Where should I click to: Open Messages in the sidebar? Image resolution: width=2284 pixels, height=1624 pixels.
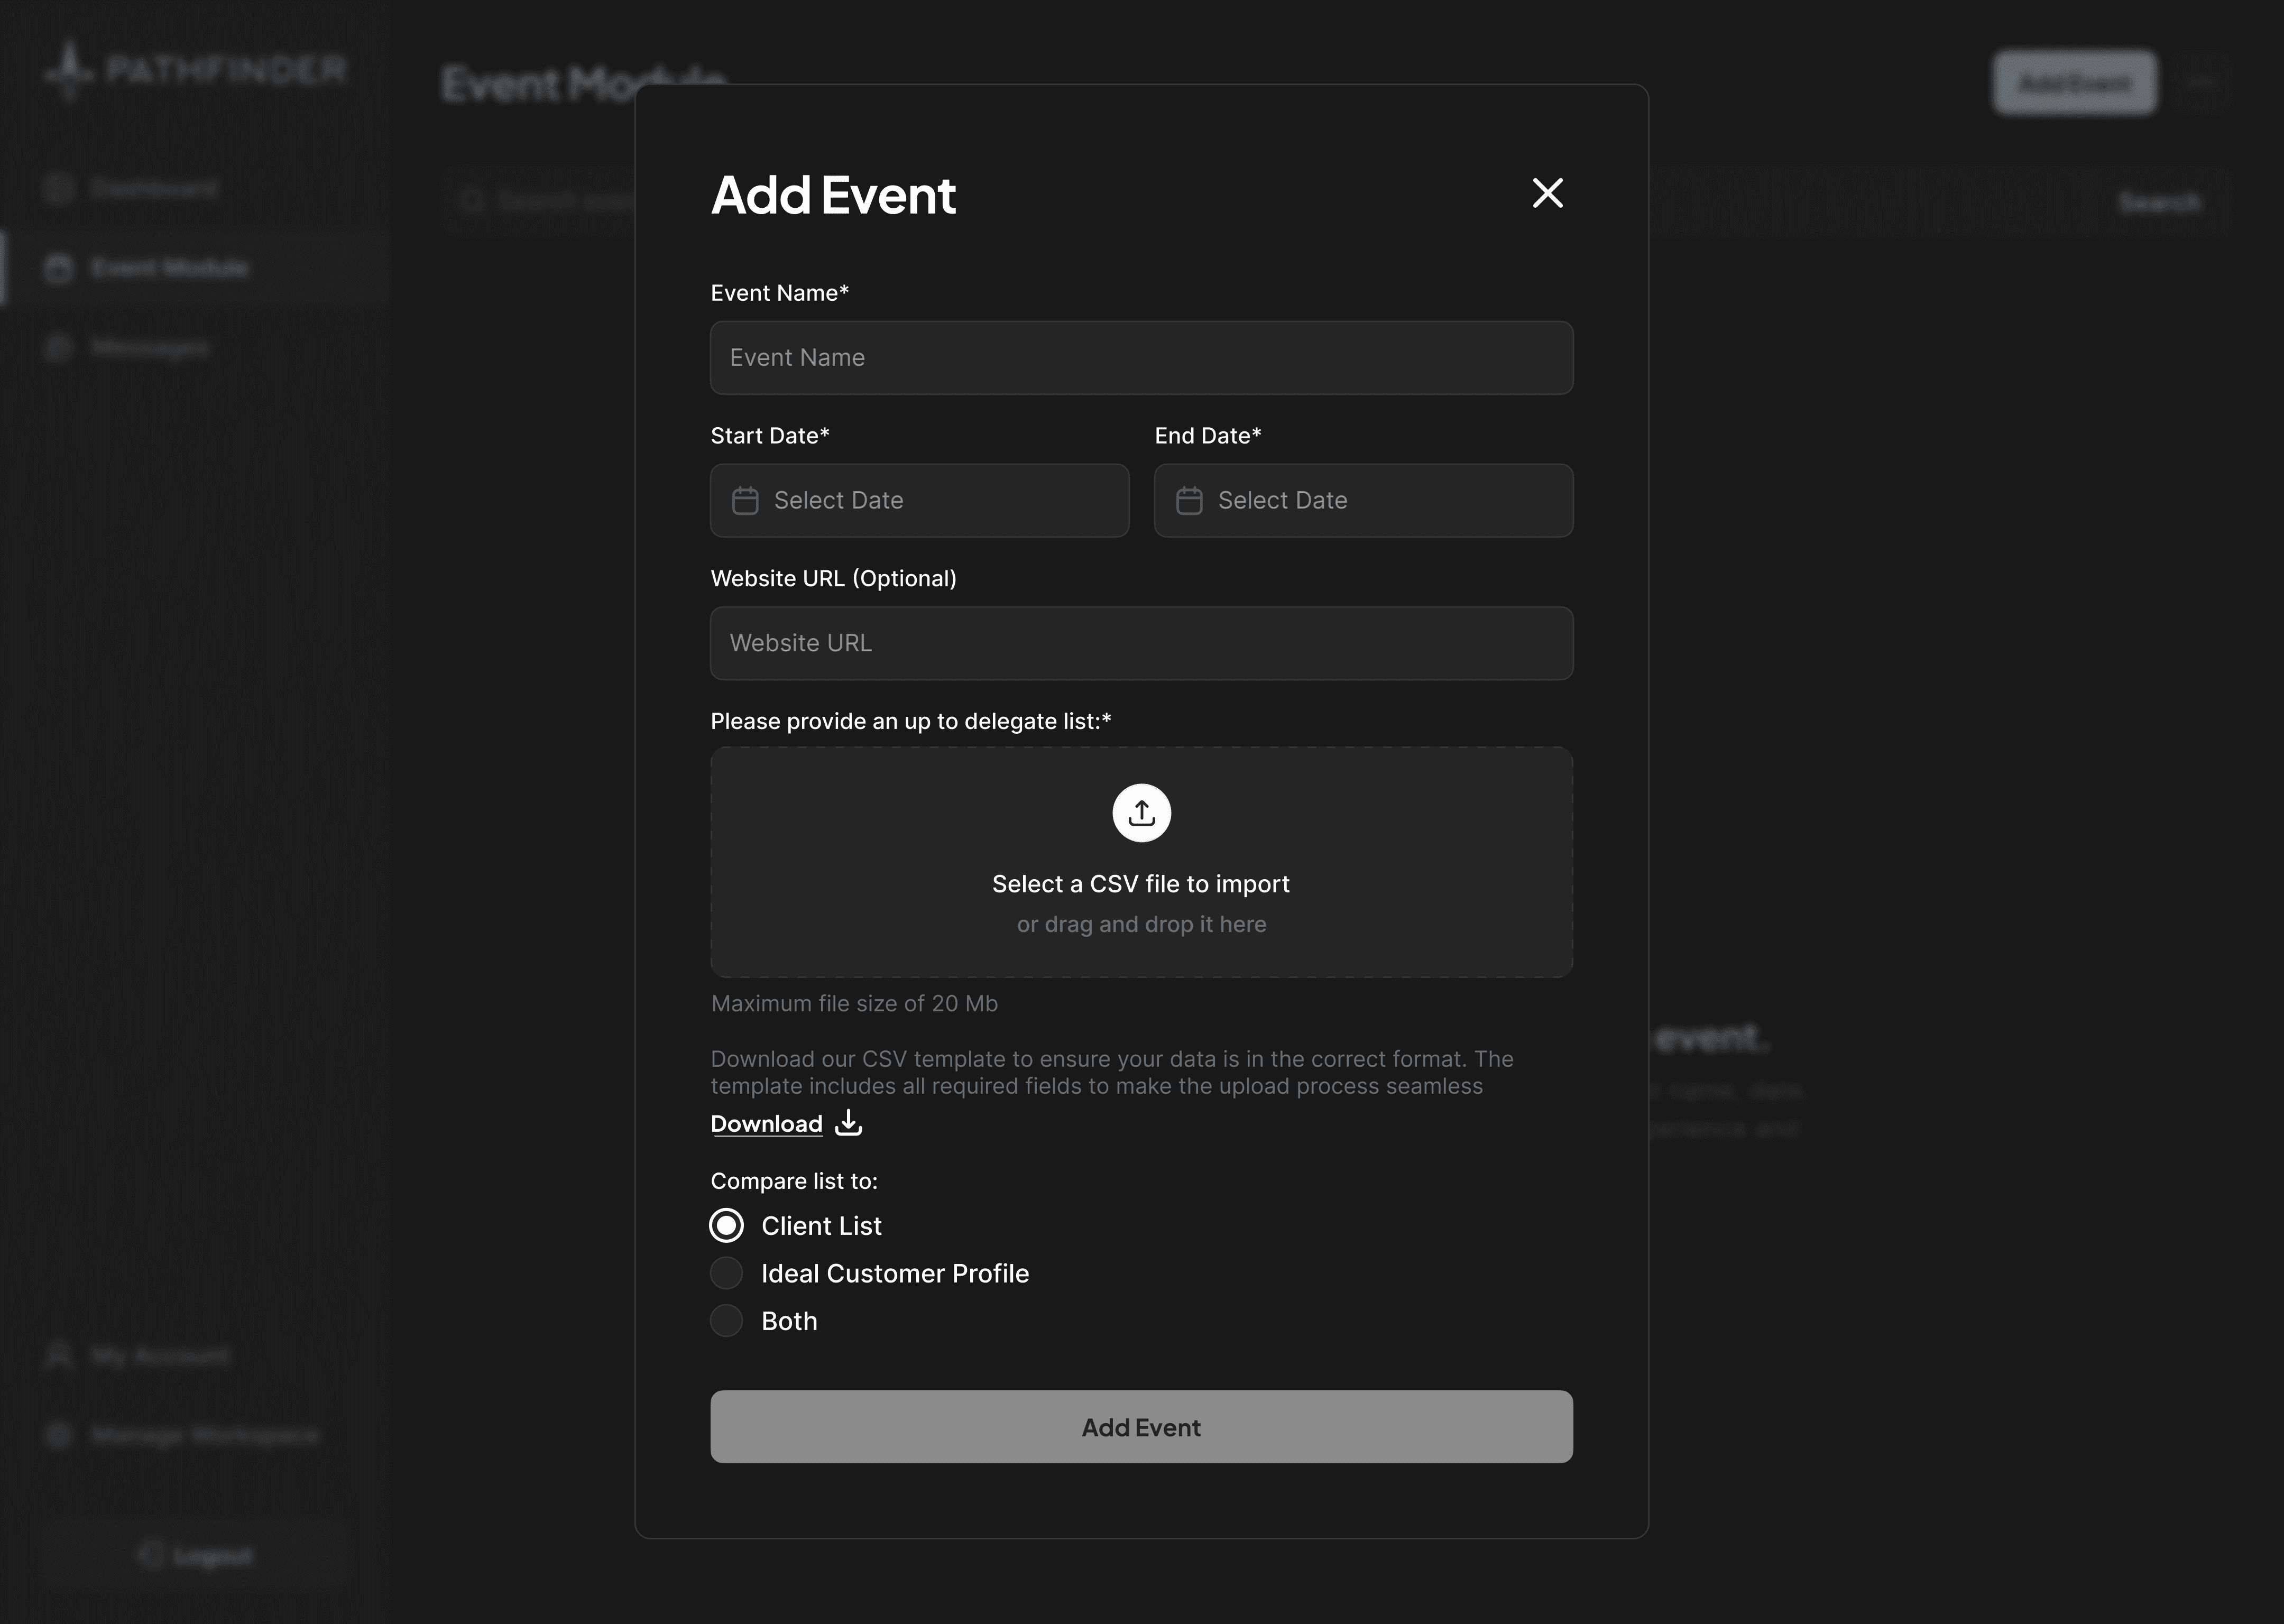point(150,347)
